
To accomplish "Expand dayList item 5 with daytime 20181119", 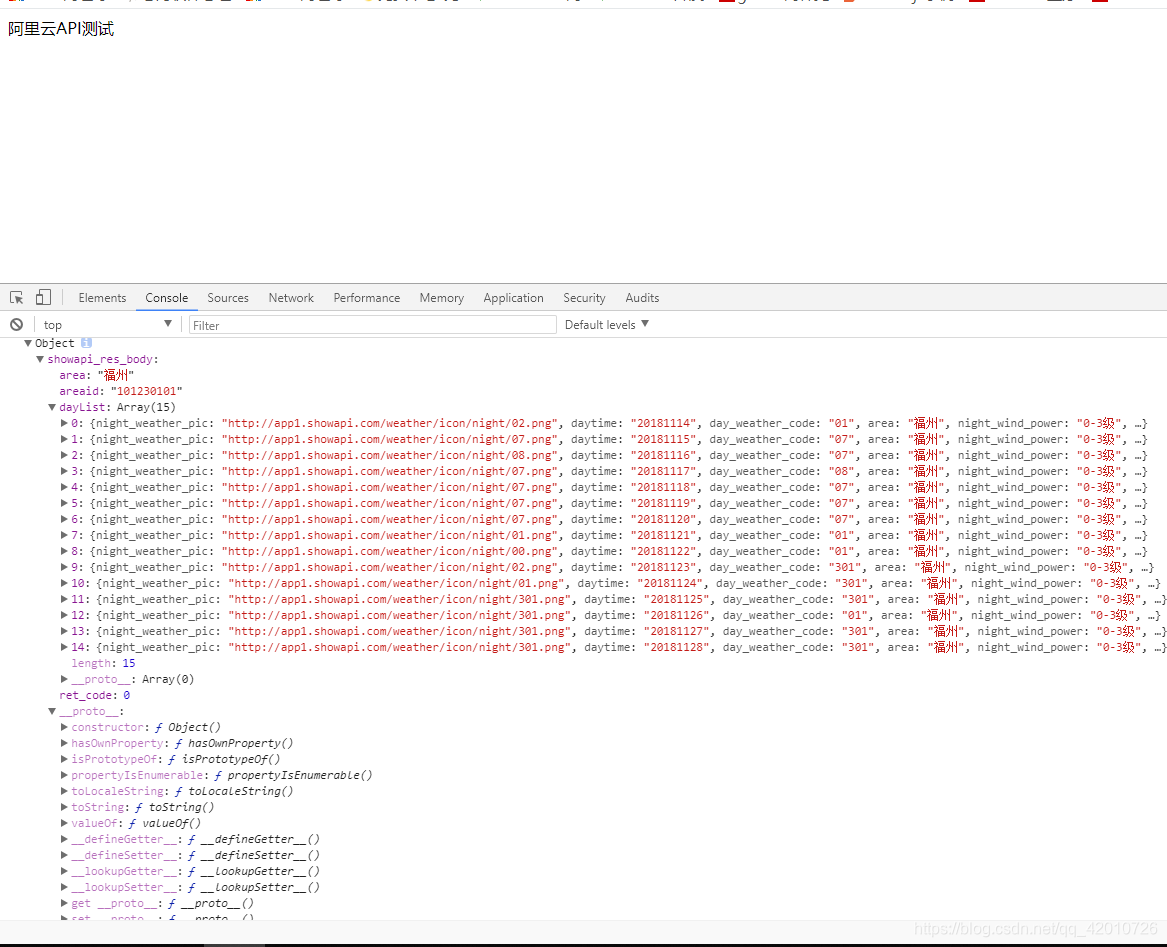I will coord(64,503).
